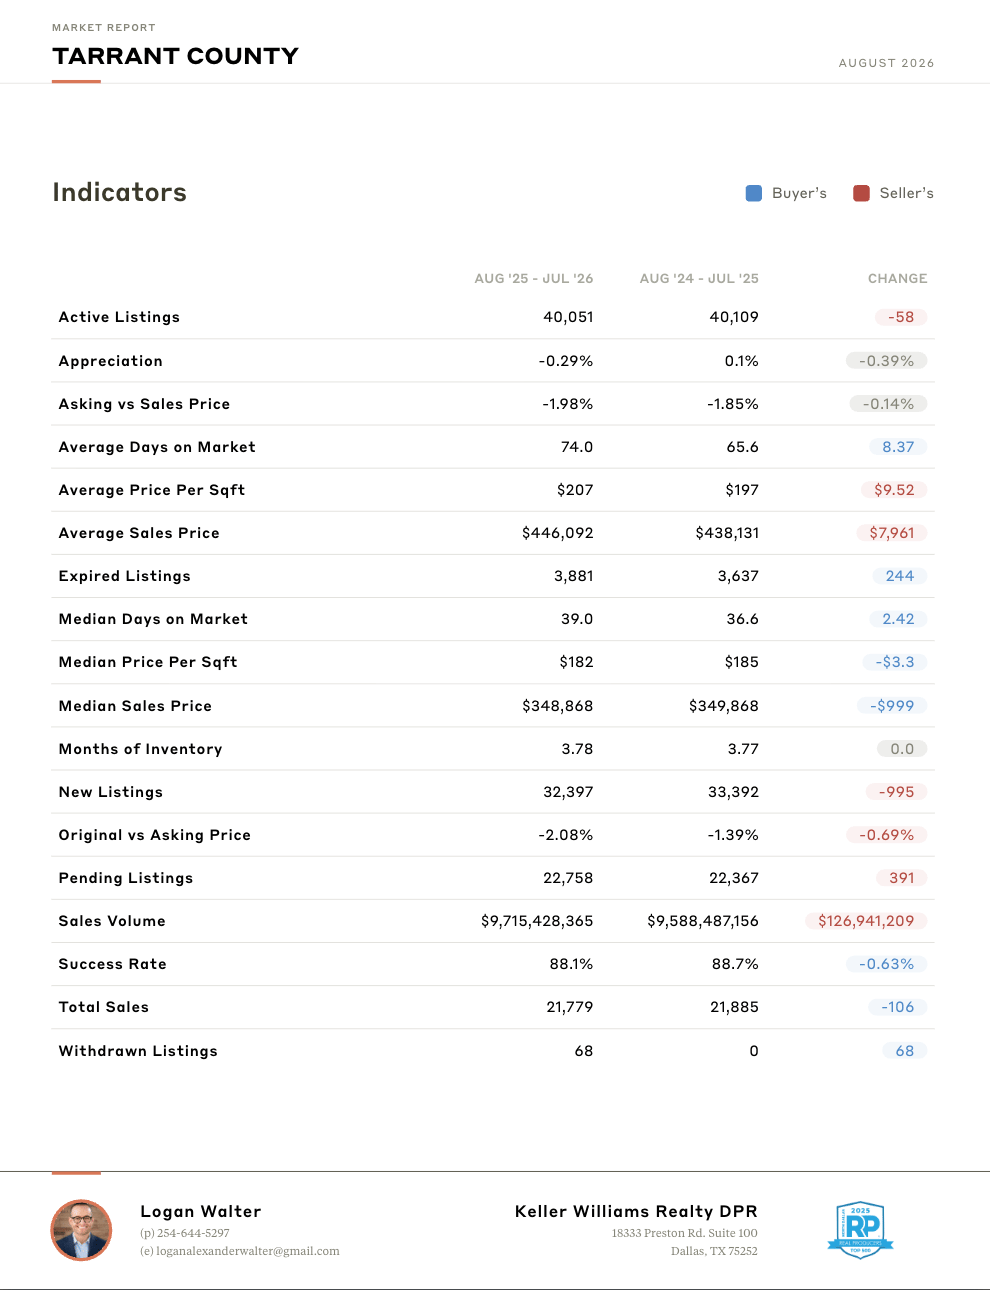Click the AUG '25 - JUL '26 column header
The height and width of the screenshot is (1290, 990).
(x=534, y=278)
